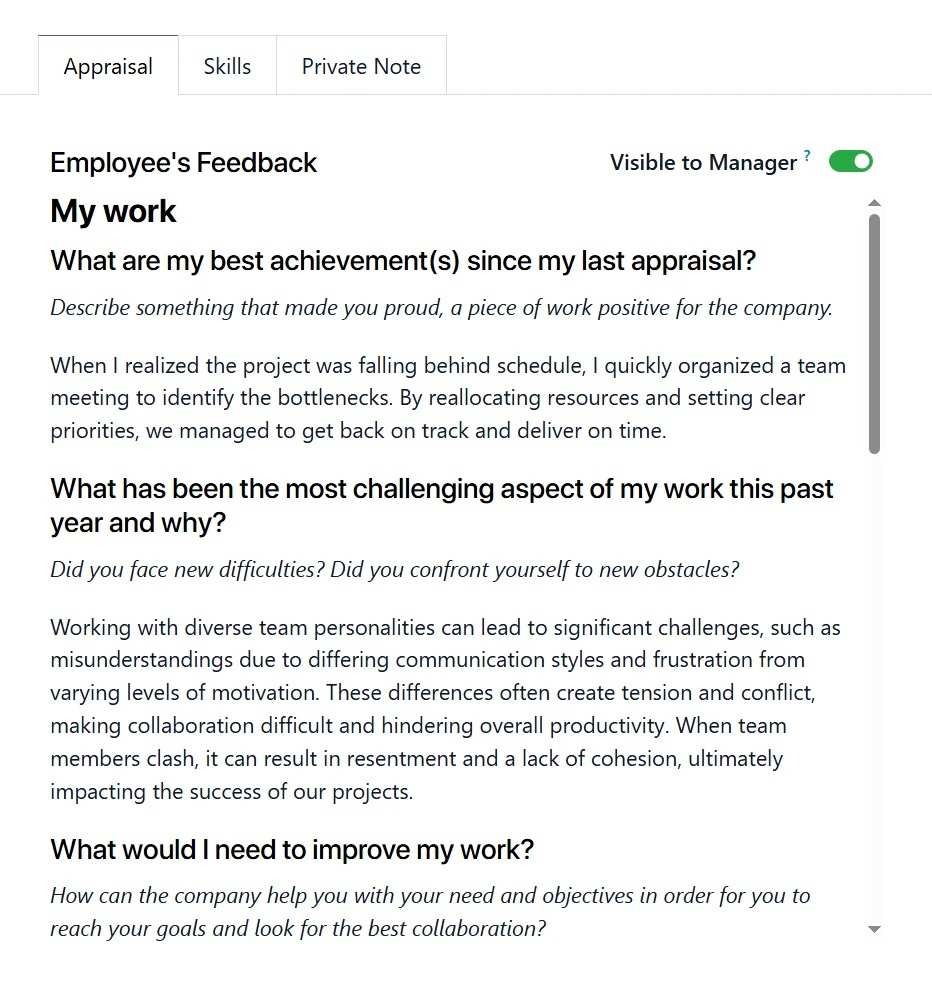Disable the Visible to Manager toggle
The image size is (932, 988).
[851, 162]
